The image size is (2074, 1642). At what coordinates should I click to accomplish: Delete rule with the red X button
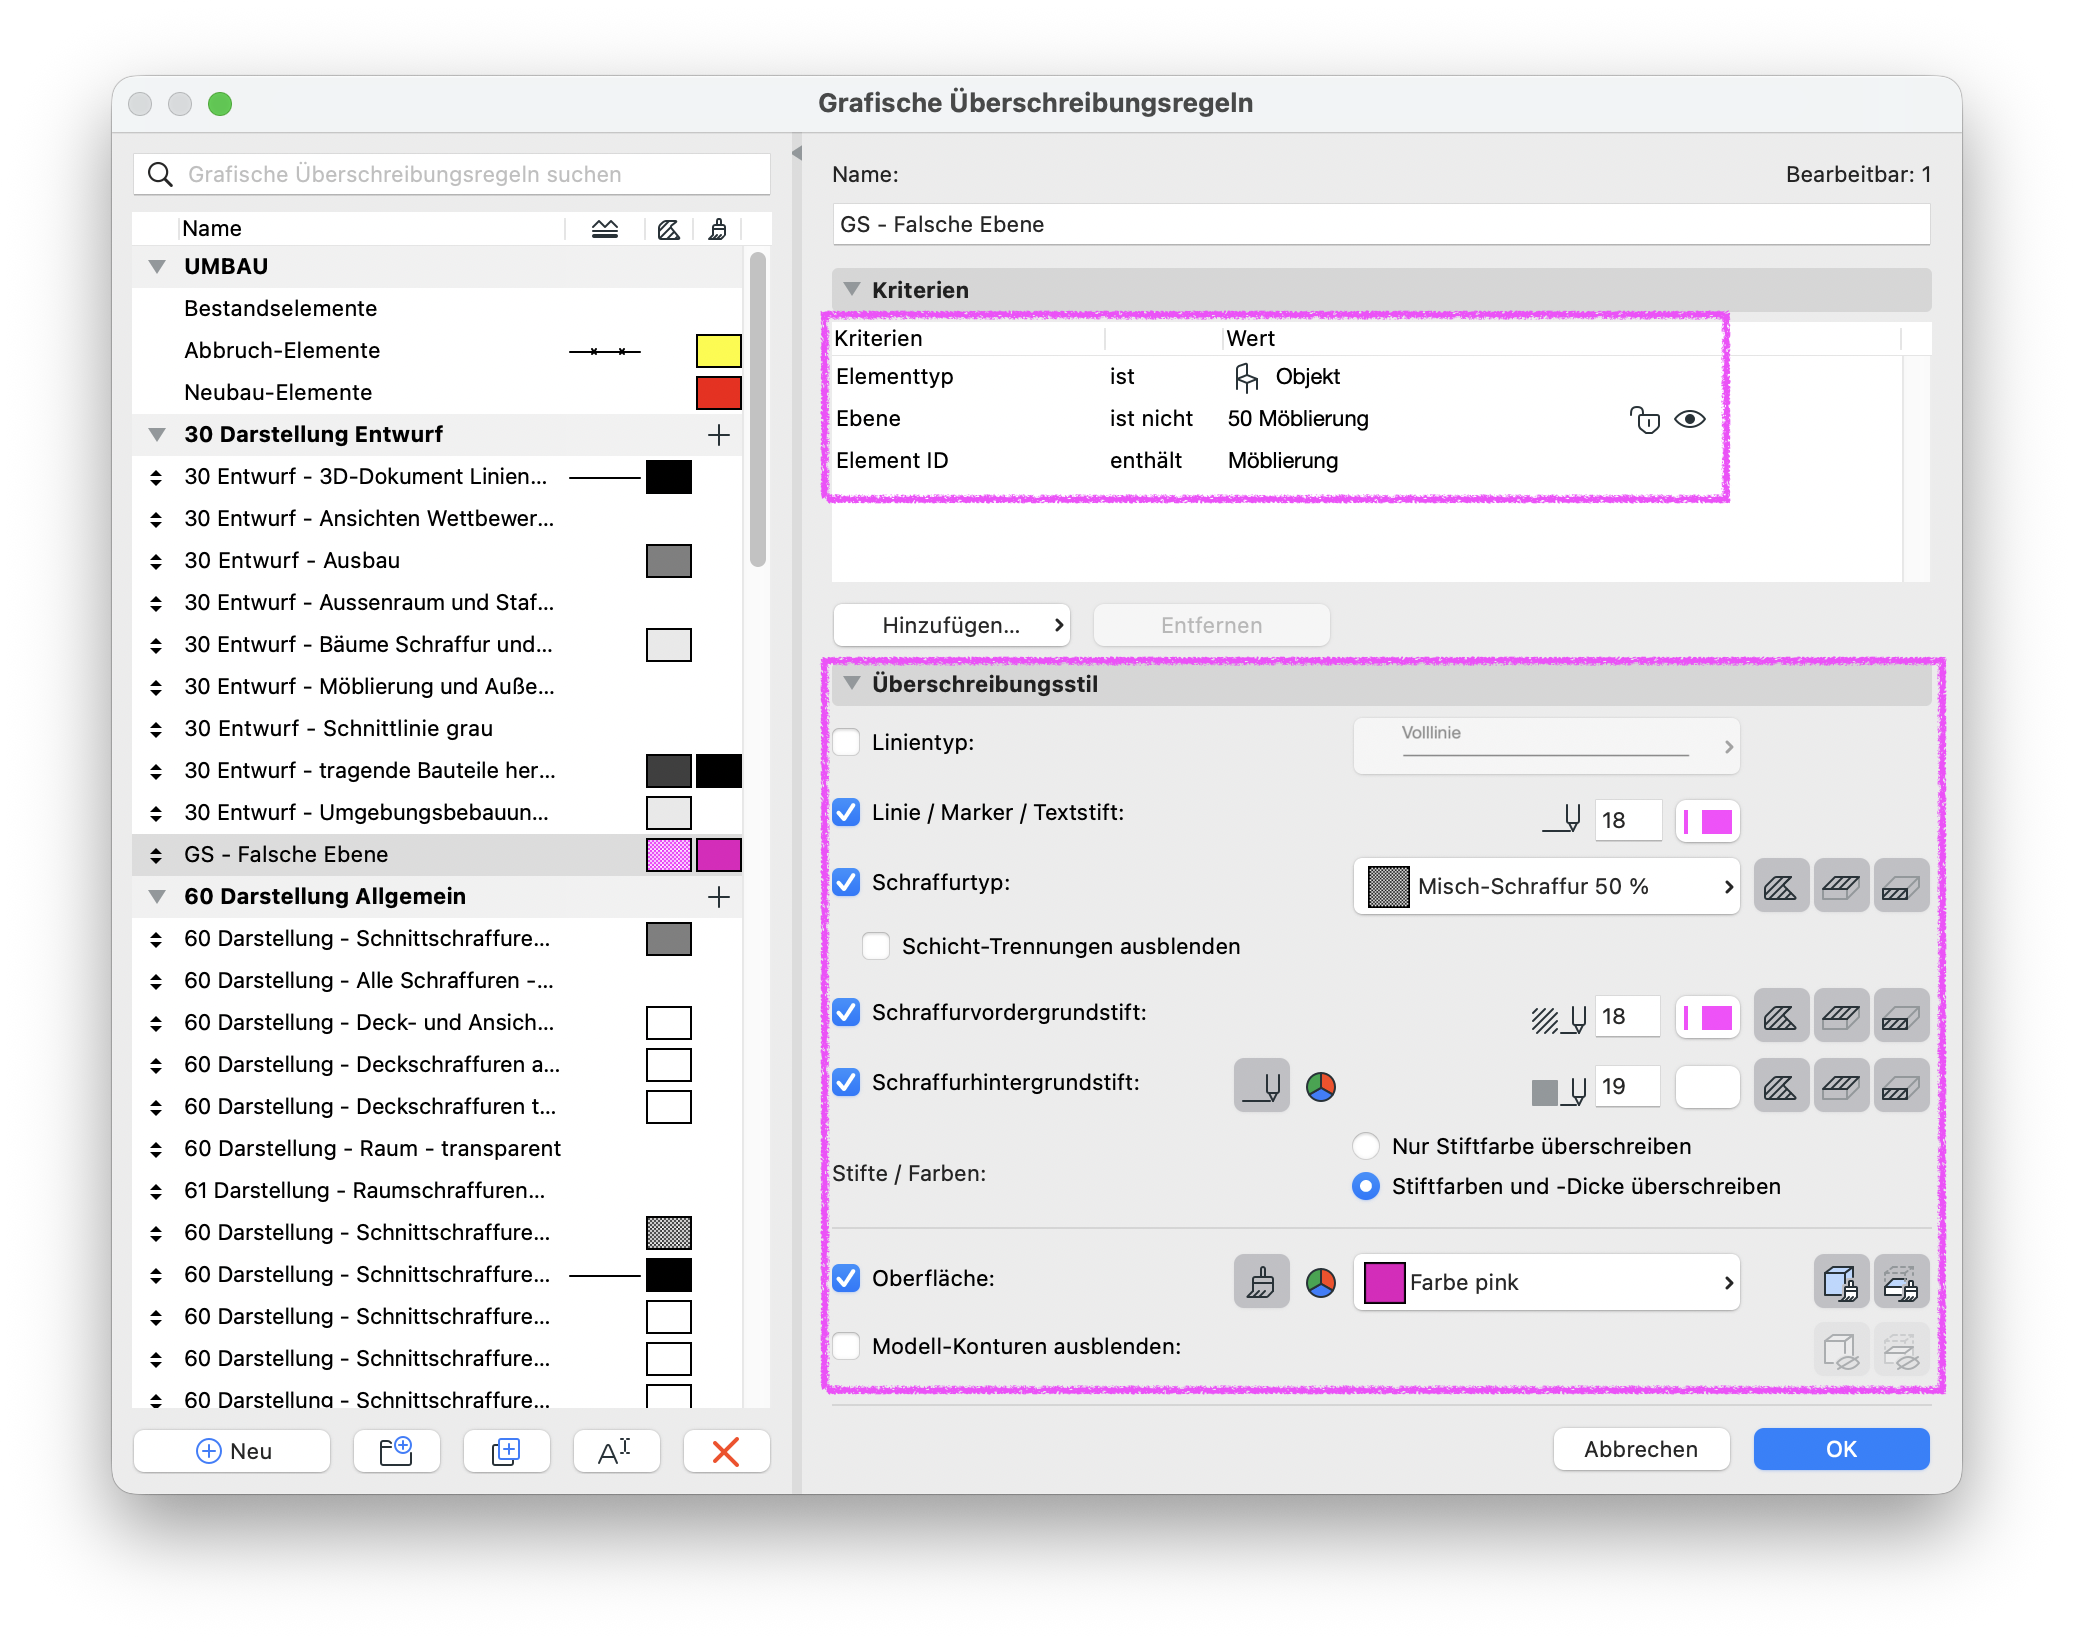(726, 1450)
